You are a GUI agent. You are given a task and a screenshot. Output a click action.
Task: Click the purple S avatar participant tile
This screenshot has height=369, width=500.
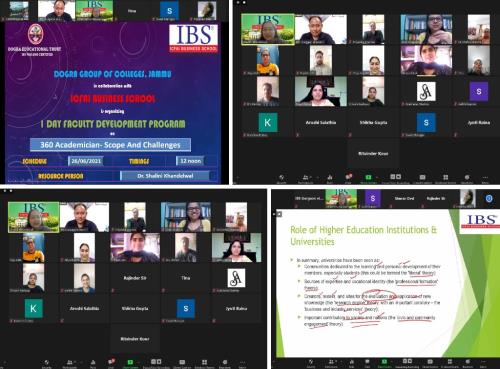click(479, 91)
